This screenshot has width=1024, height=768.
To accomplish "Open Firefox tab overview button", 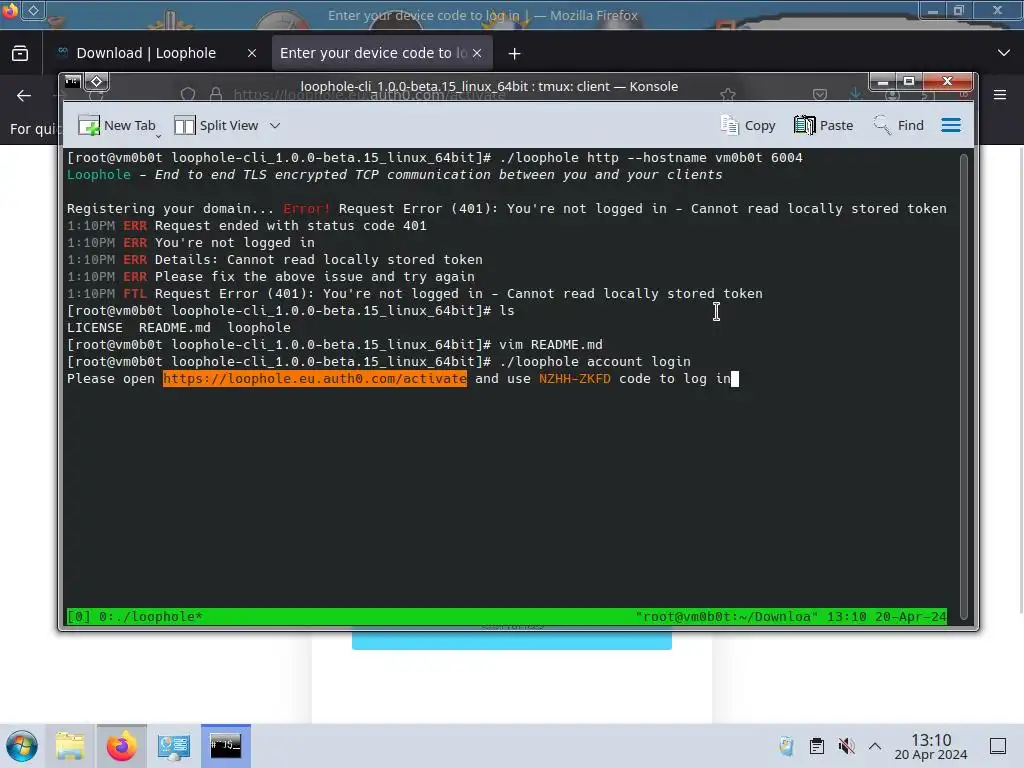I will (x=20, y=53).
